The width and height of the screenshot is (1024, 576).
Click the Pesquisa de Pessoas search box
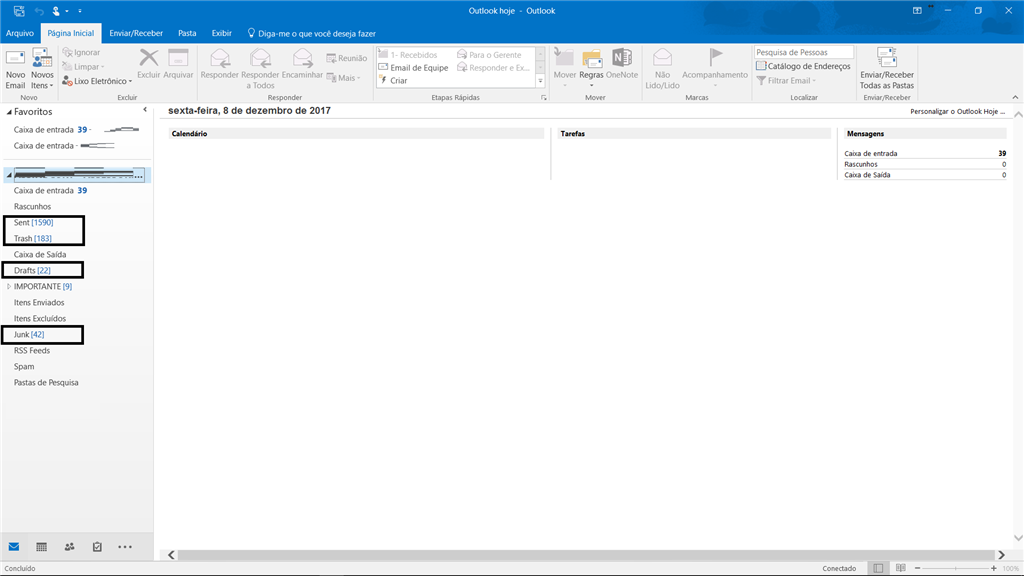click(x=804, y=52)
